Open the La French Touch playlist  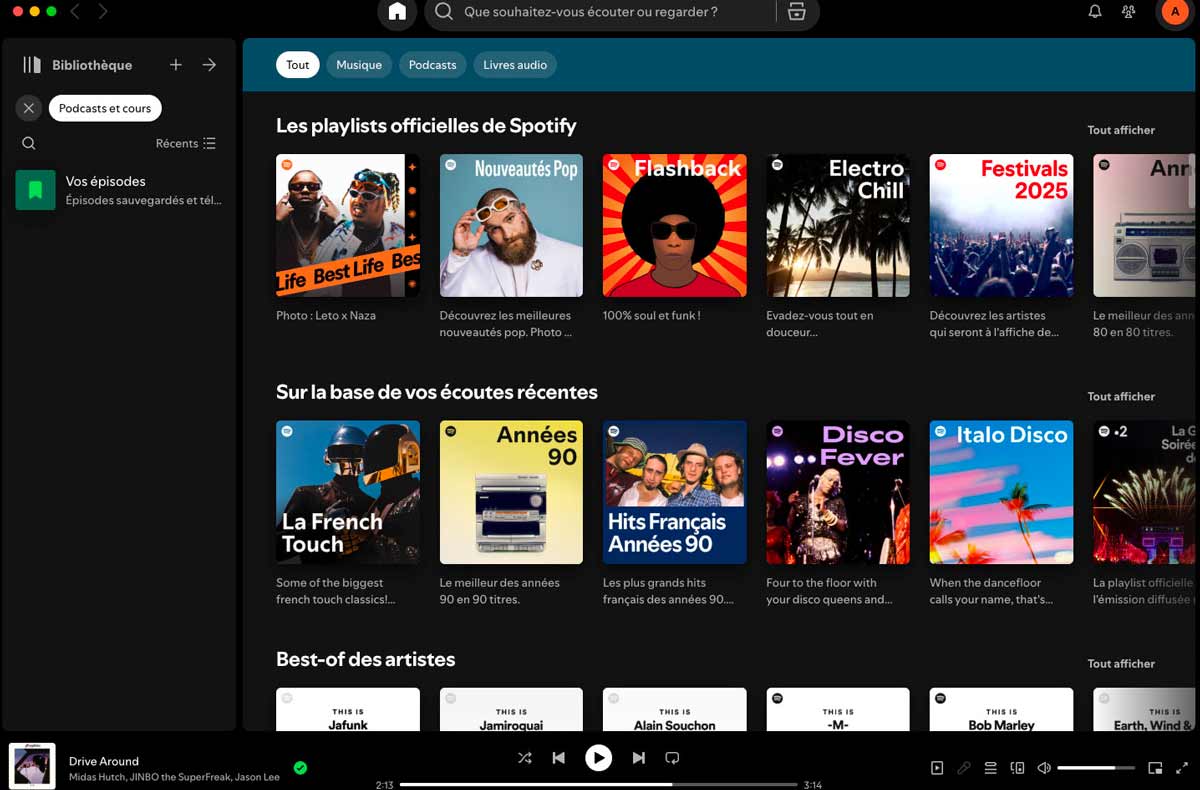348,492
